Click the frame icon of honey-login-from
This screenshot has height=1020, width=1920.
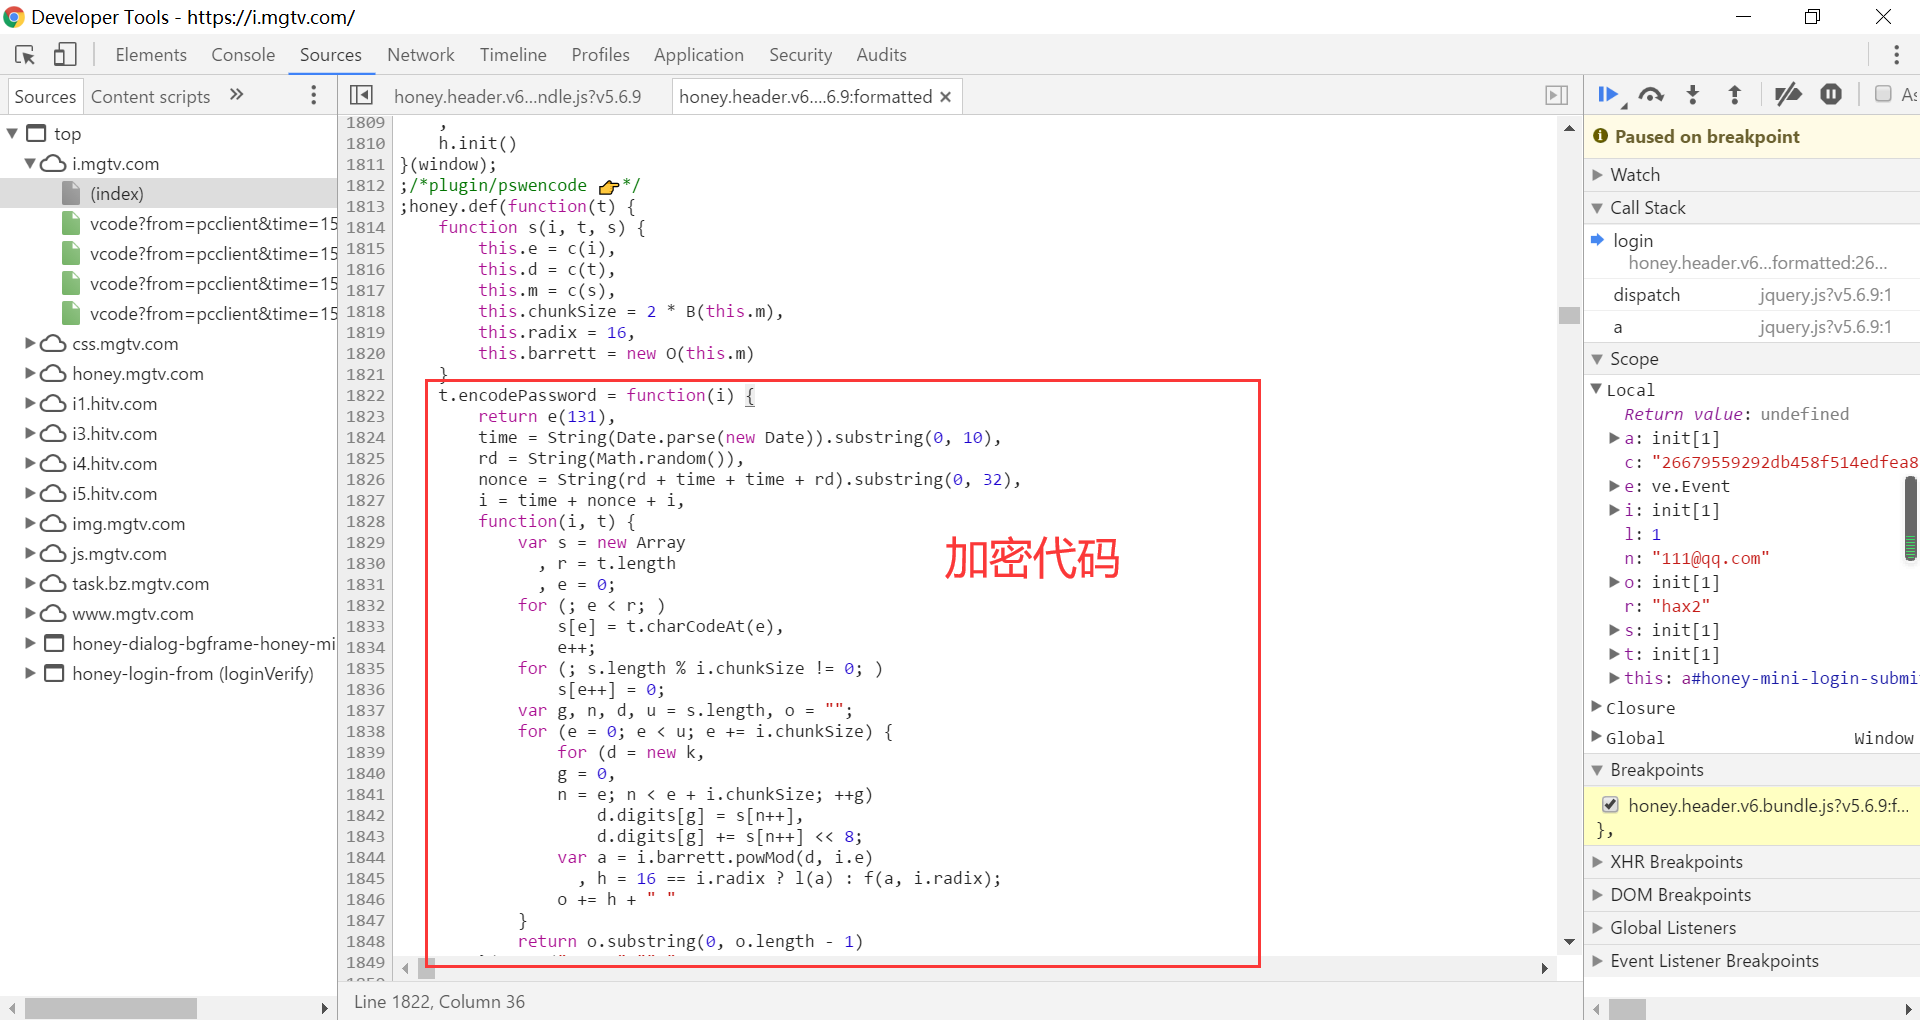coord(54,673)
